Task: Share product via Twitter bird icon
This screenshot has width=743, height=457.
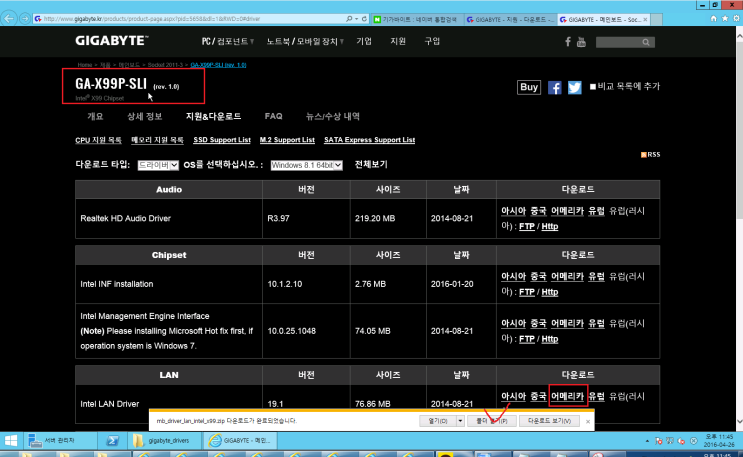Action: pyautogui.click(x=575, y=87)
